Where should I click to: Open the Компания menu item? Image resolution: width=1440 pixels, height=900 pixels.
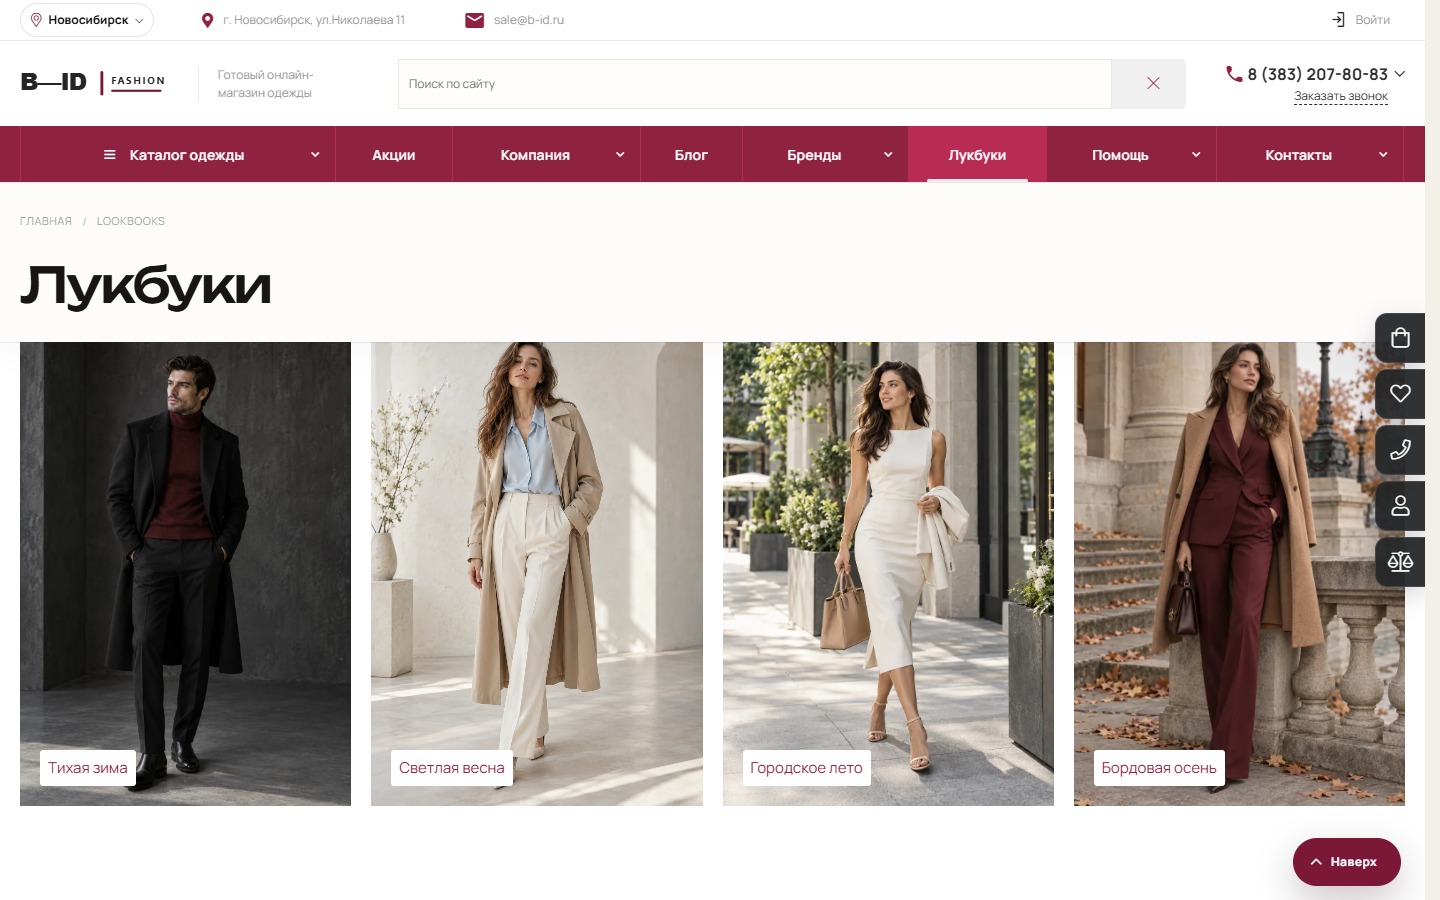(x=535, y=155)
